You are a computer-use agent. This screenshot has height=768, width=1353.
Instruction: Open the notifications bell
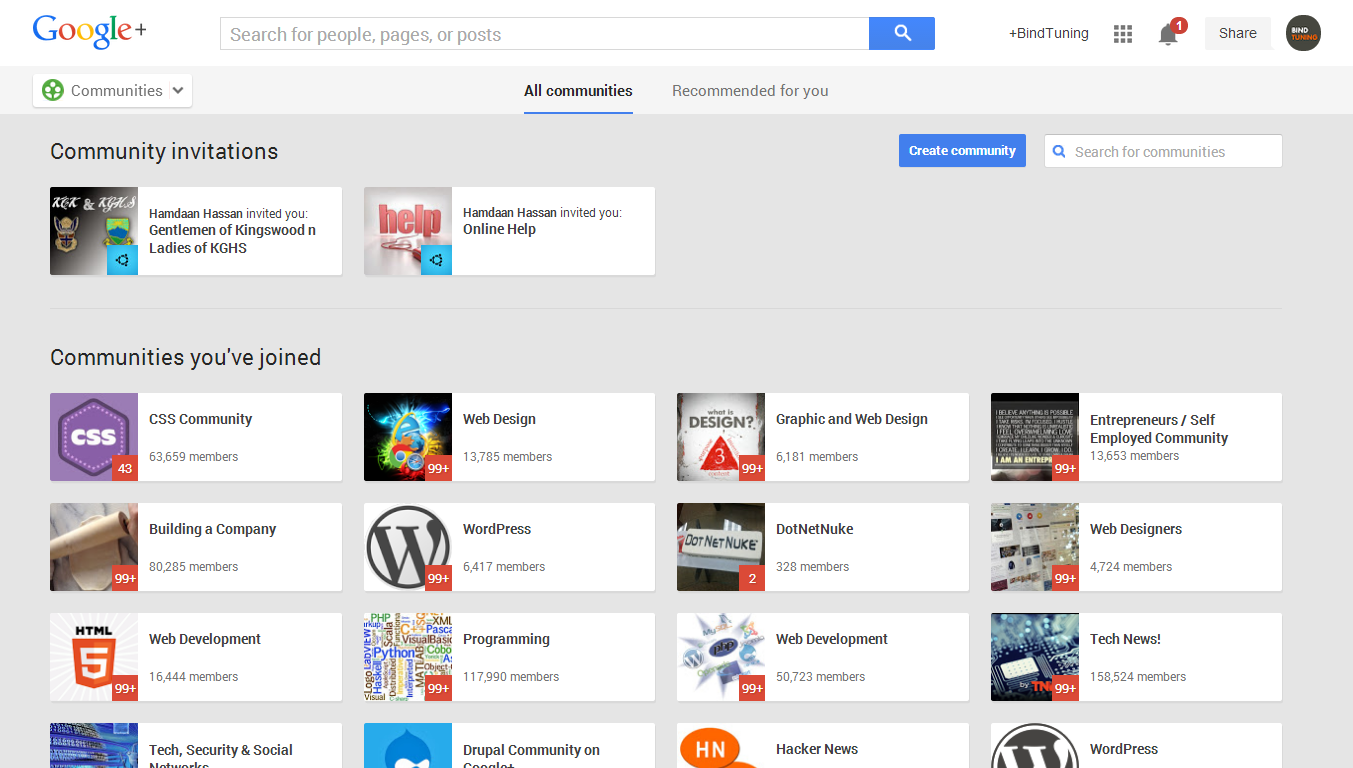click(1168, 34)
